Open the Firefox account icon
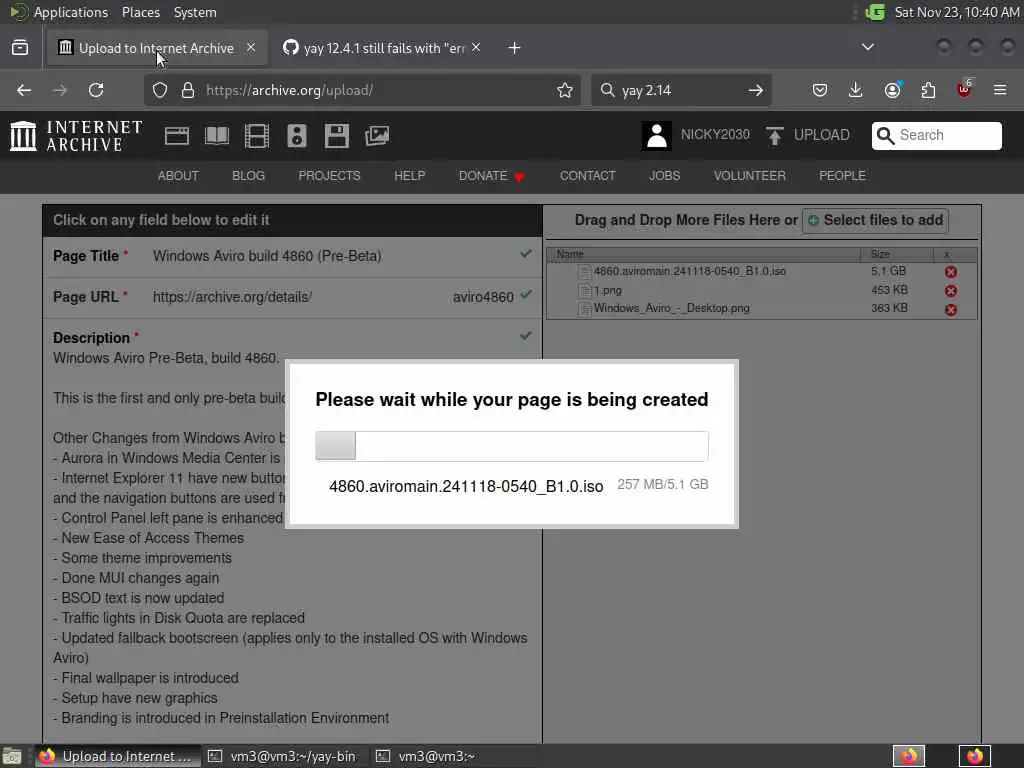This screenshot has width=1024, height=768. (x=892, y=90)
